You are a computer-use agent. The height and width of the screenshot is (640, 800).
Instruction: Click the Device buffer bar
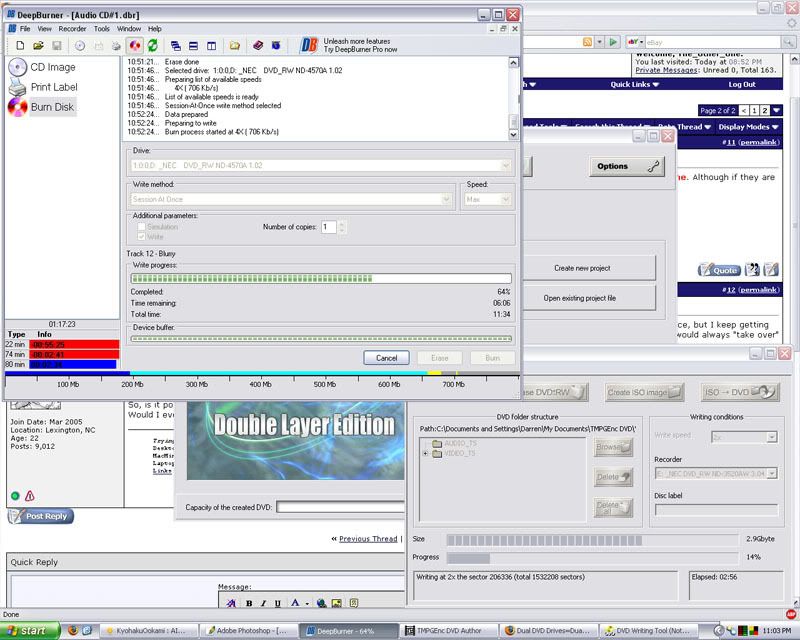[321, 338]
